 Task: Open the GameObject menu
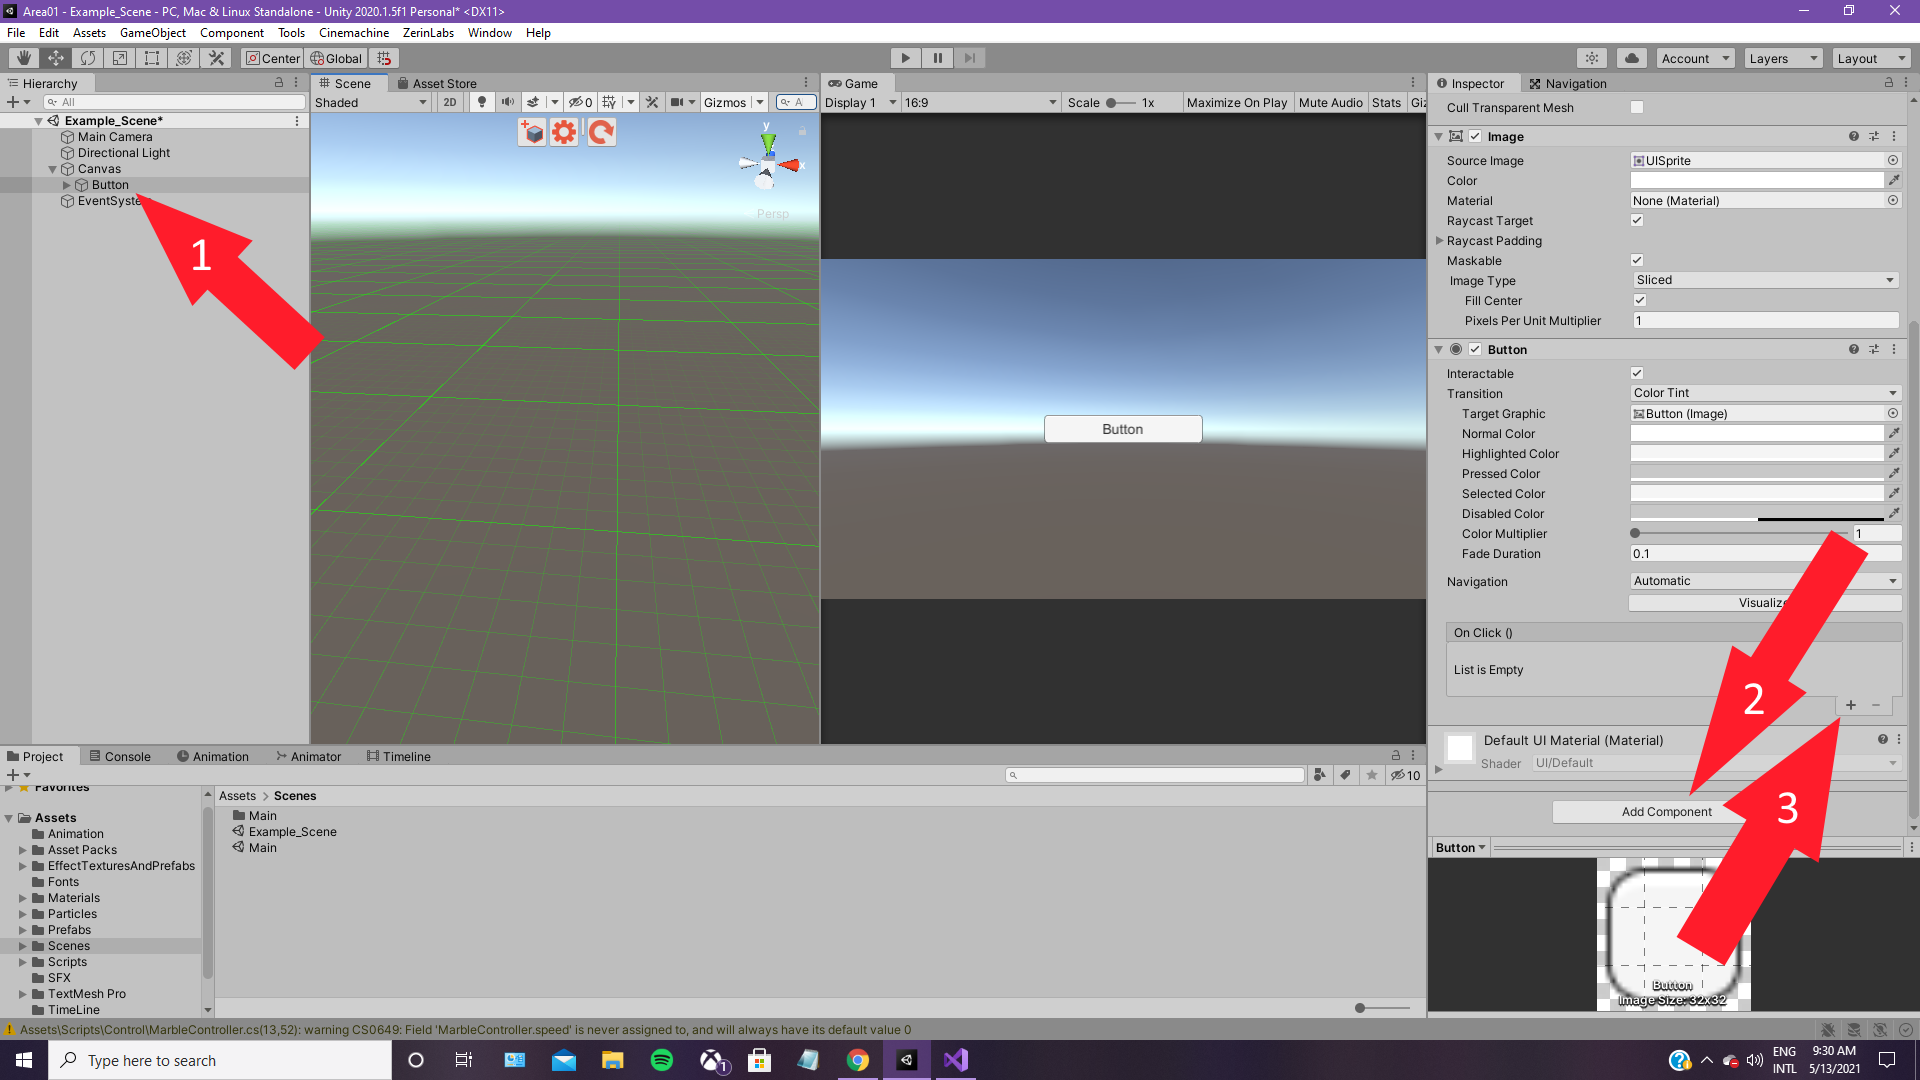point(152,33)
